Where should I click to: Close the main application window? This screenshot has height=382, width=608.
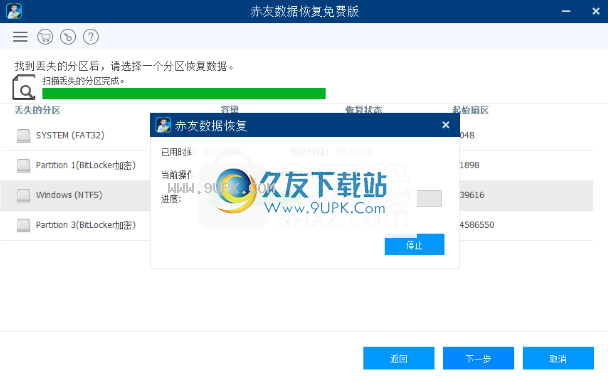[x=596, y=11]
